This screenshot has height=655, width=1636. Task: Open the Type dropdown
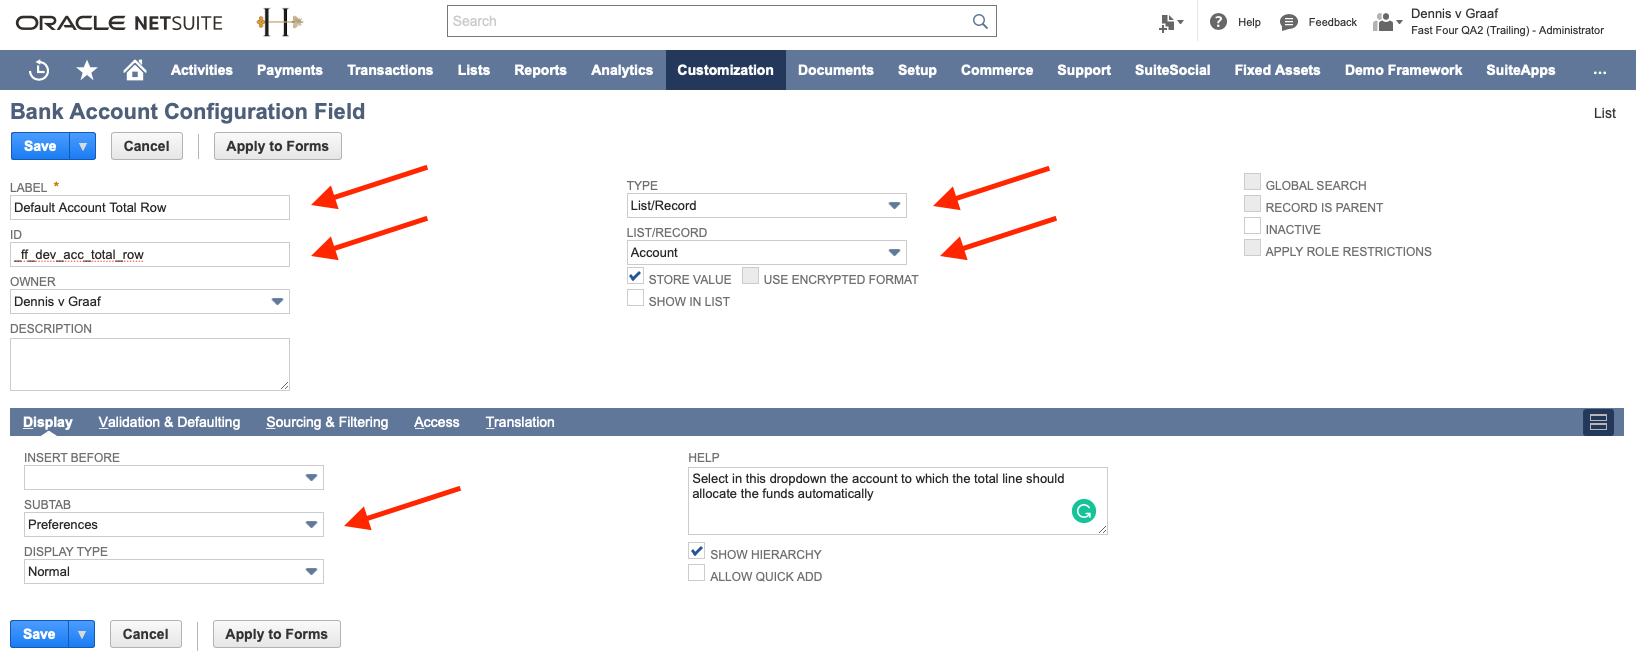click(766, 206)
